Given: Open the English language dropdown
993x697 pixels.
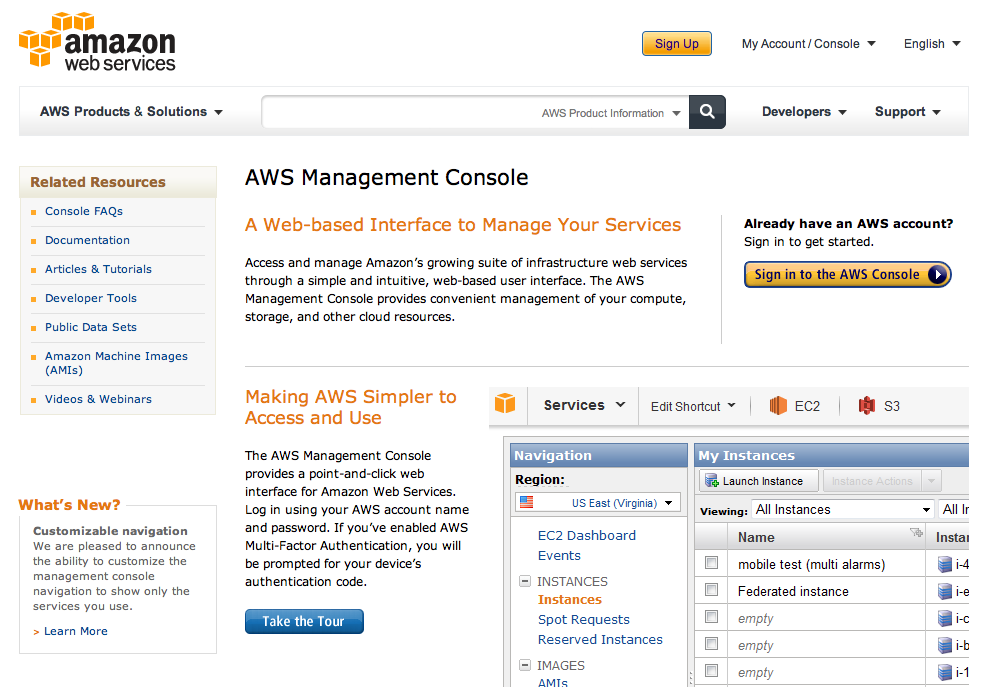Looking at the screenshot, I should [932, 44].
